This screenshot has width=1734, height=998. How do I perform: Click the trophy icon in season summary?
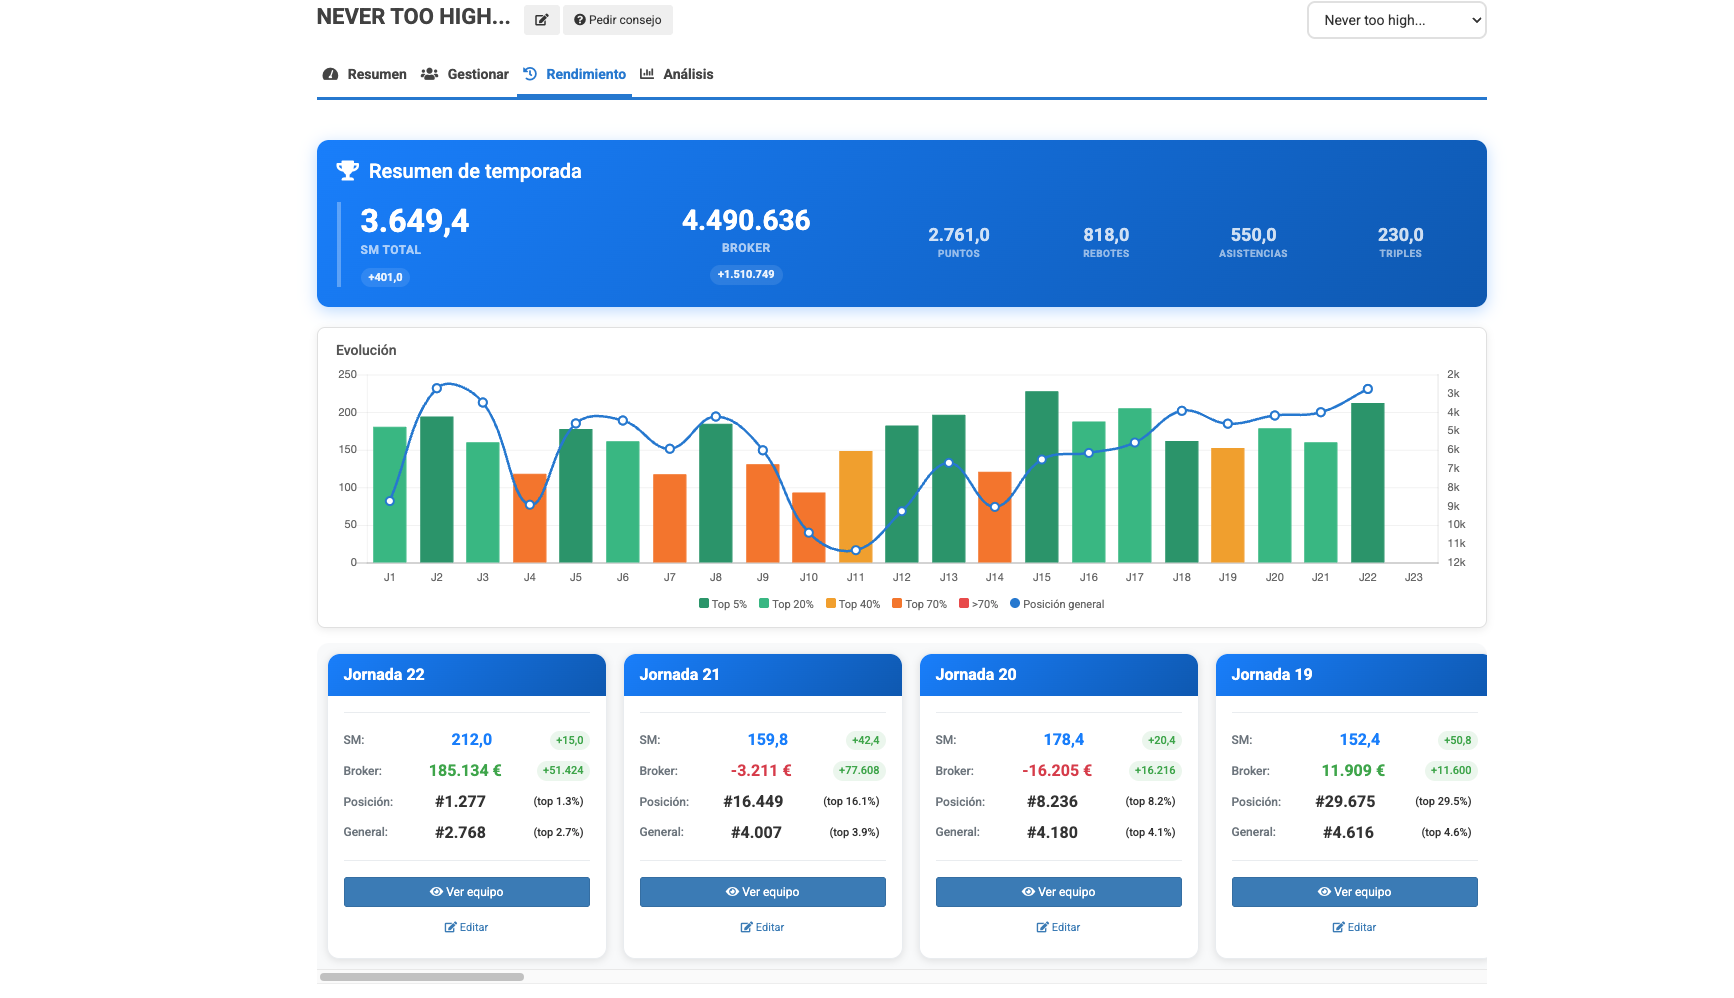pos(347,171)
